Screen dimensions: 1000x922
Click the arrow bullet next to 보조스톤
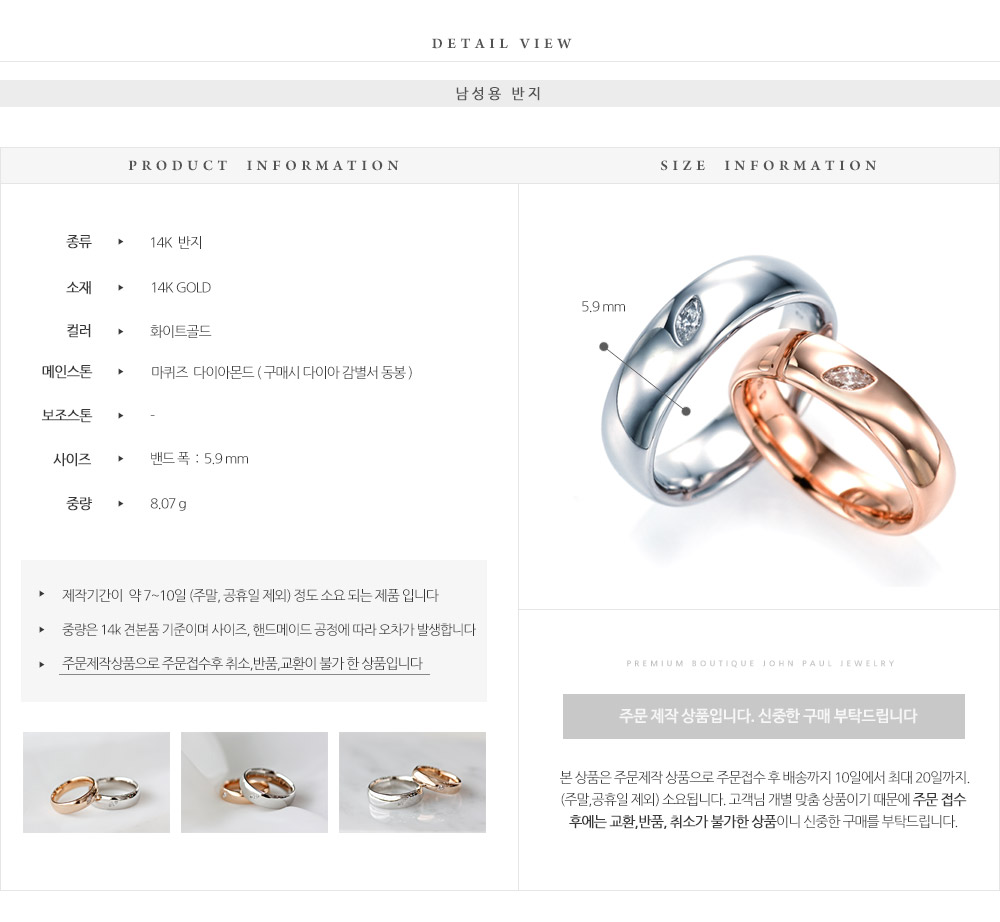pyautogui.click(x=121, y=415)
